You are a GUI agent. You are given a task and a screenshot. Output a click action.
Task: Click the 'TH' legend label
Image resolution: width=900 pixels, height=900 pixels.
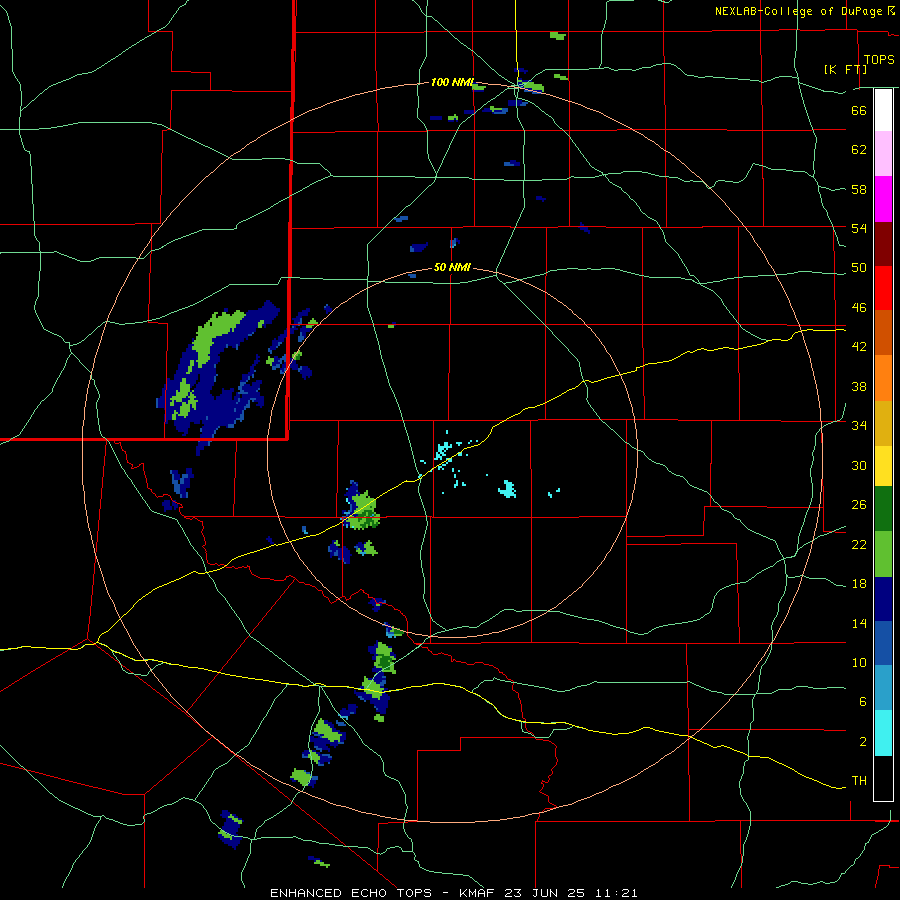pyautogui.click(x=859, y=780)
